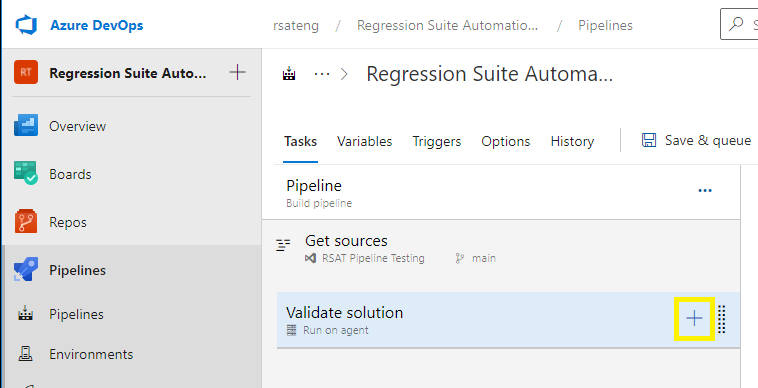Switch to the History tab
This screenshot has width=758, height=388.
click(x=572, y=141)
